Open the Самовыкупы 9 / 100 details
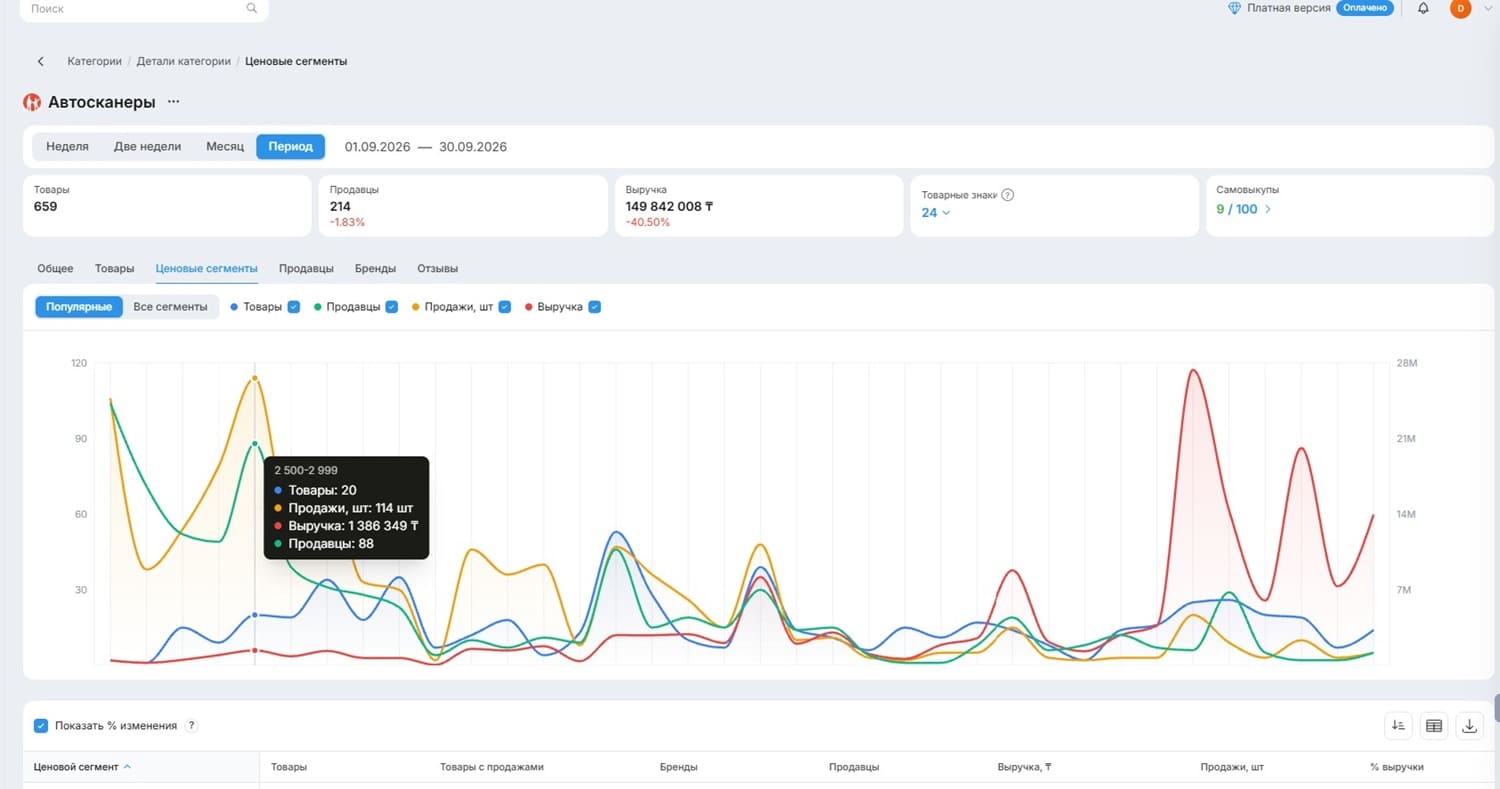This screenshot has height=789, width=1500. point(1244,209)
